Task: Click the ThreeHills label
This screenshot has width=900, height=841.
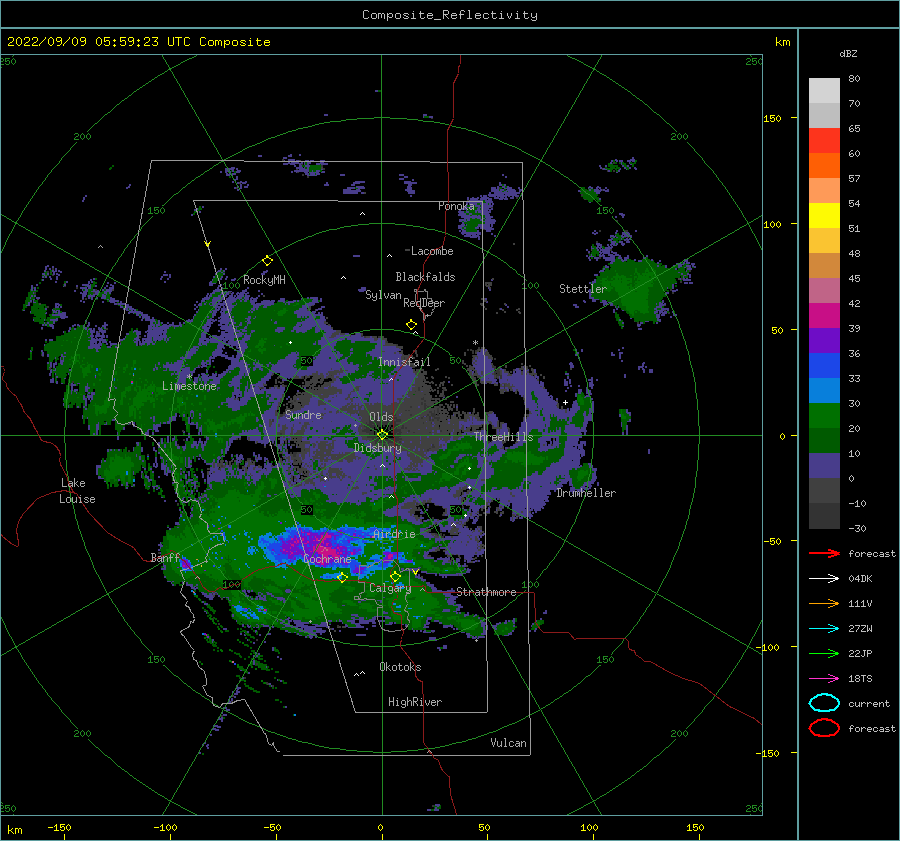Action: point(503,437)
